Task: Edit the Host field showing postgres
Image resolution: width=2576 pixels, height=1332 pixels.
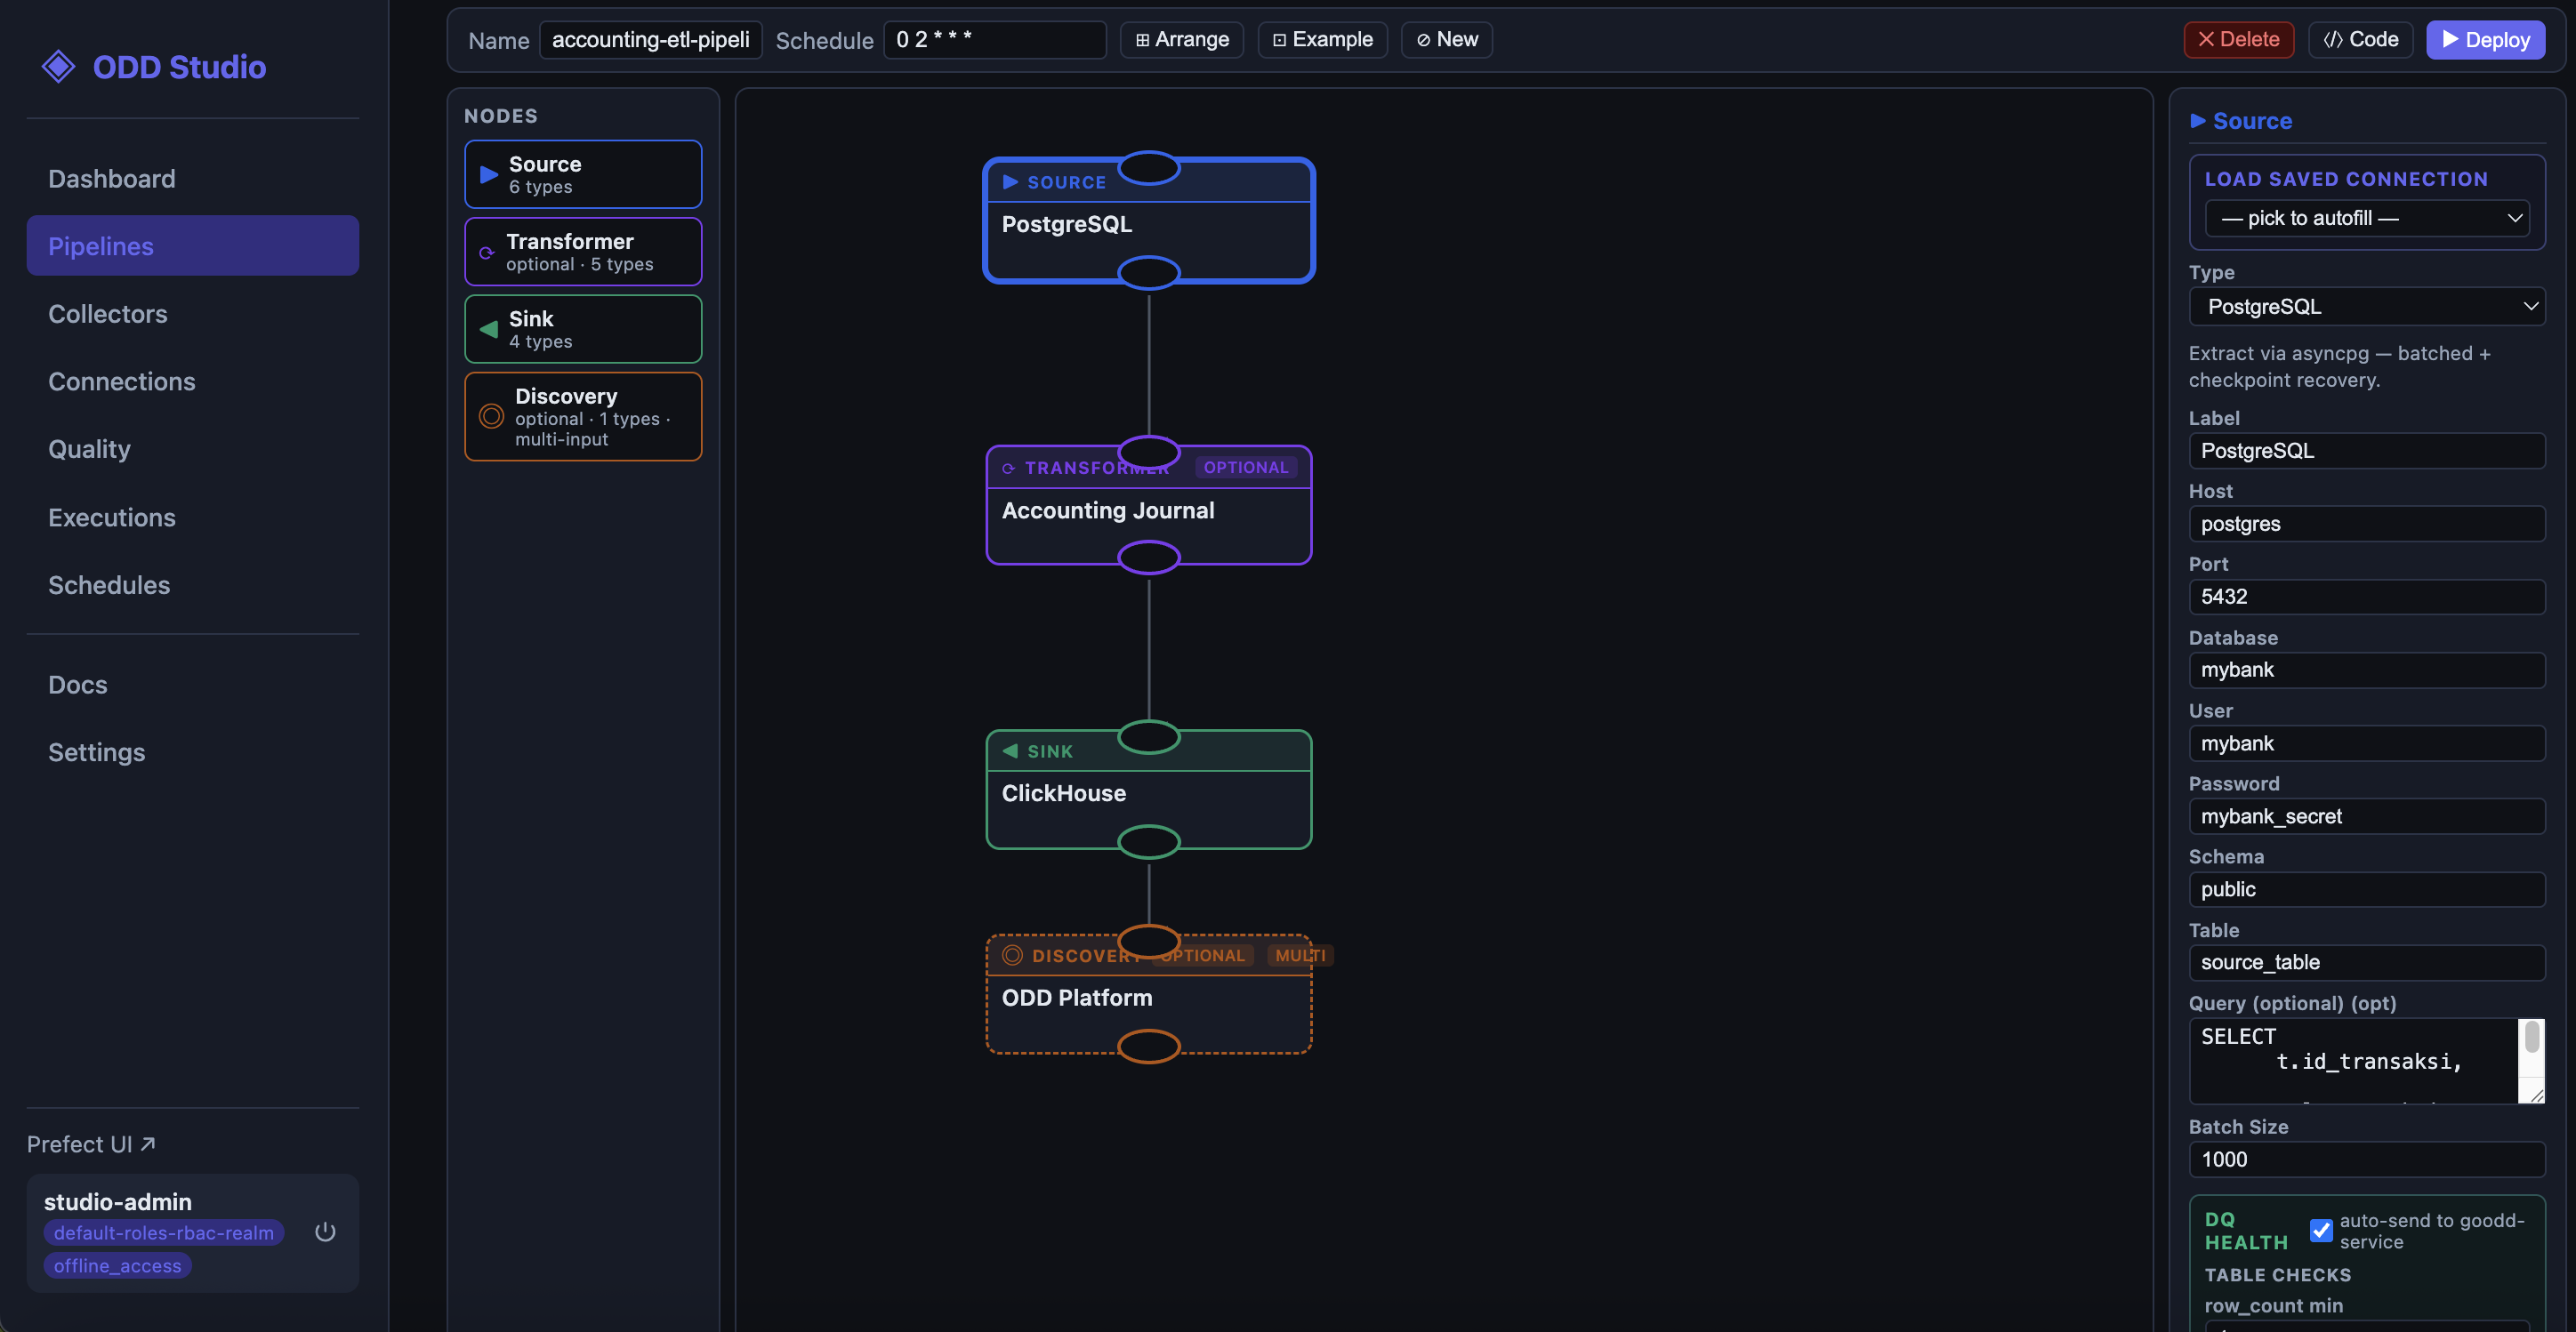Action: 2367,524
